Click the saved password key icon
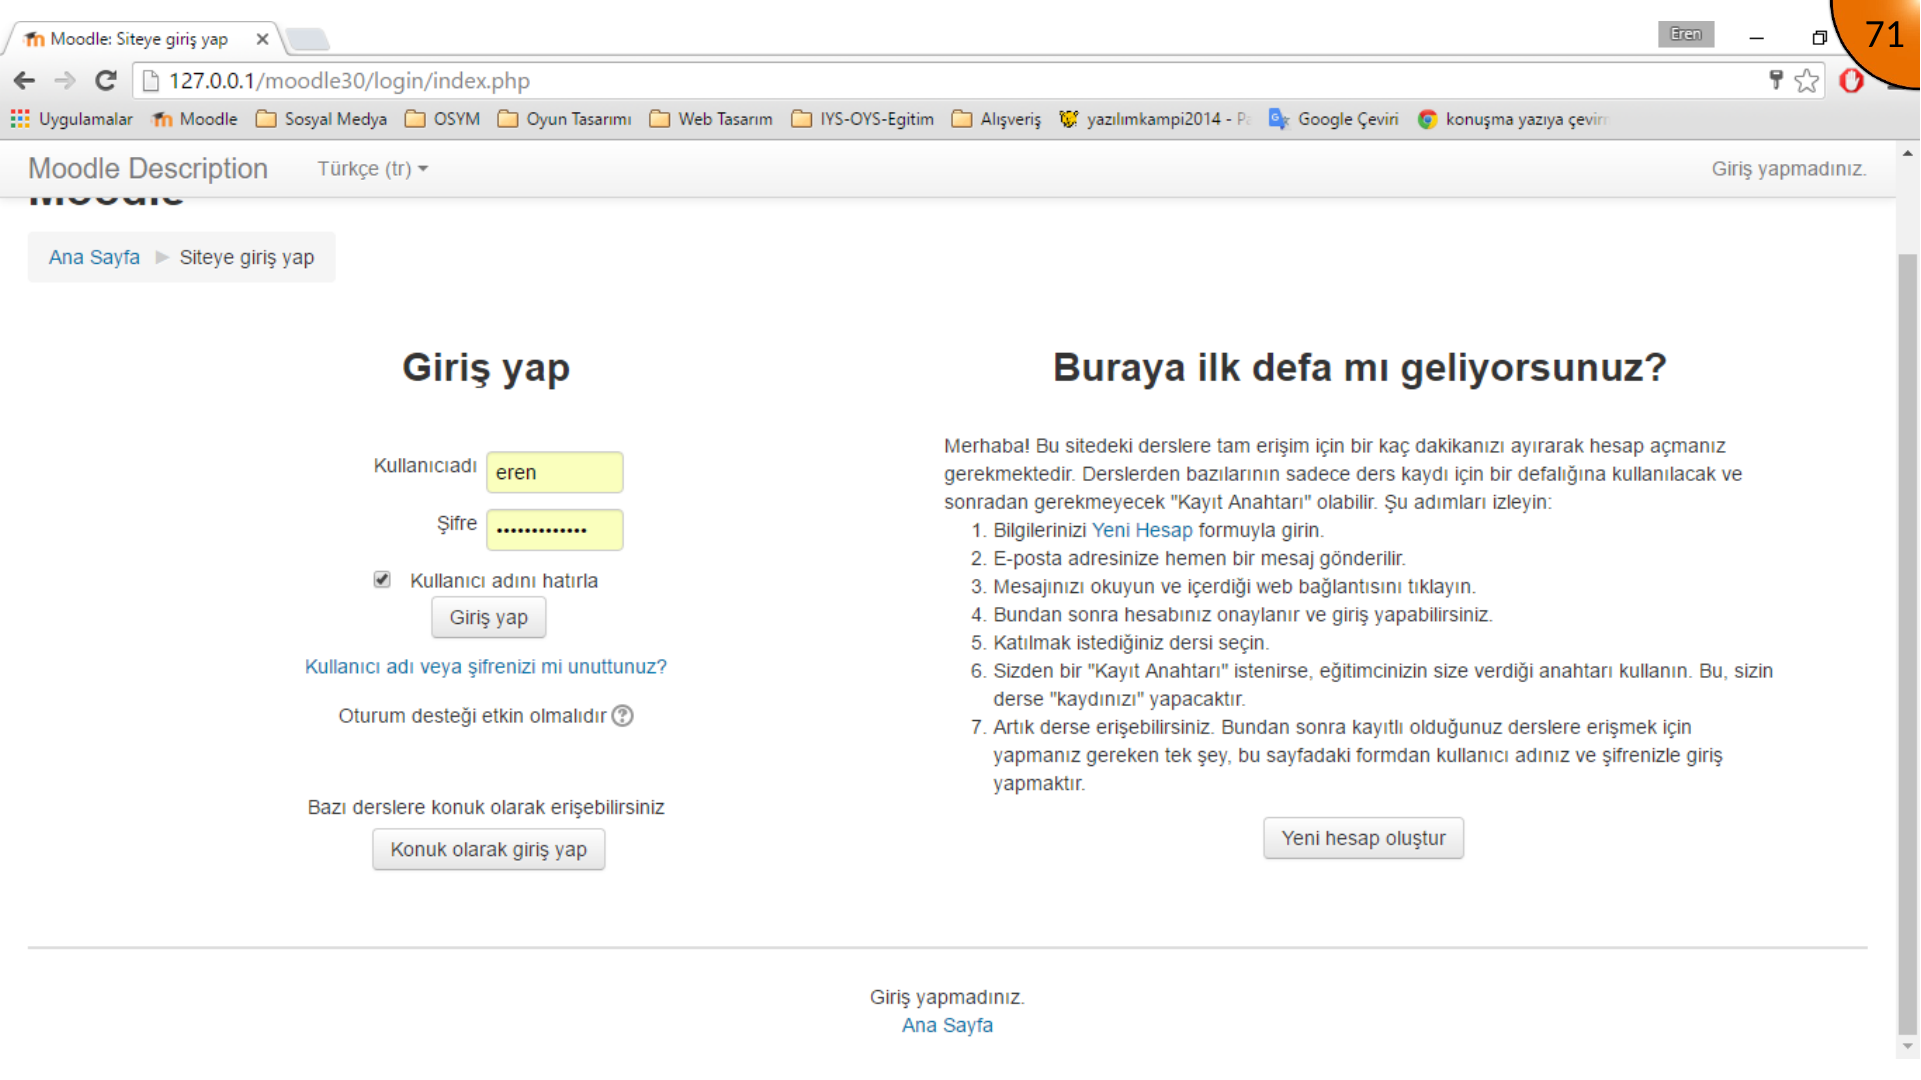 click(1776, 80)
